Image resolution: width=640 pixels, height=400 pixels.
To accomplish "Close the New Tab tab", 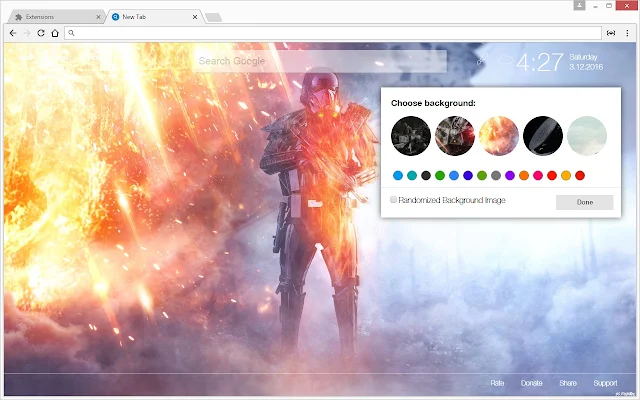I will (x=195, y=17).
